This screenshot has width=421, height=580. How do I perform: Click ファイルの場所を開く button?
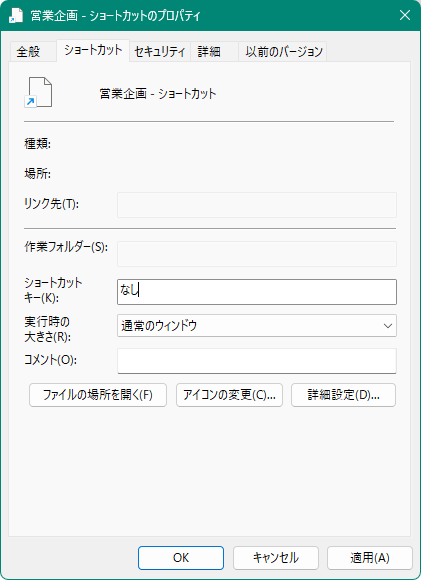98,395
